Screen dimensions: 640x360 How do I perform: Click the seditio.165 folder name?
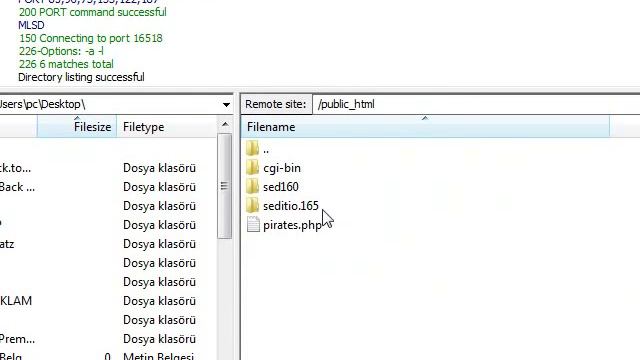pos(291,206)
